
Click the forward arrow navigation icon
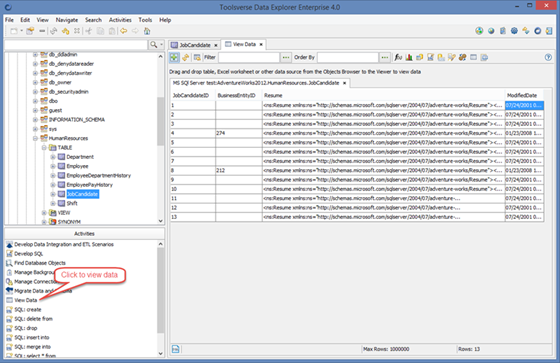135,31
